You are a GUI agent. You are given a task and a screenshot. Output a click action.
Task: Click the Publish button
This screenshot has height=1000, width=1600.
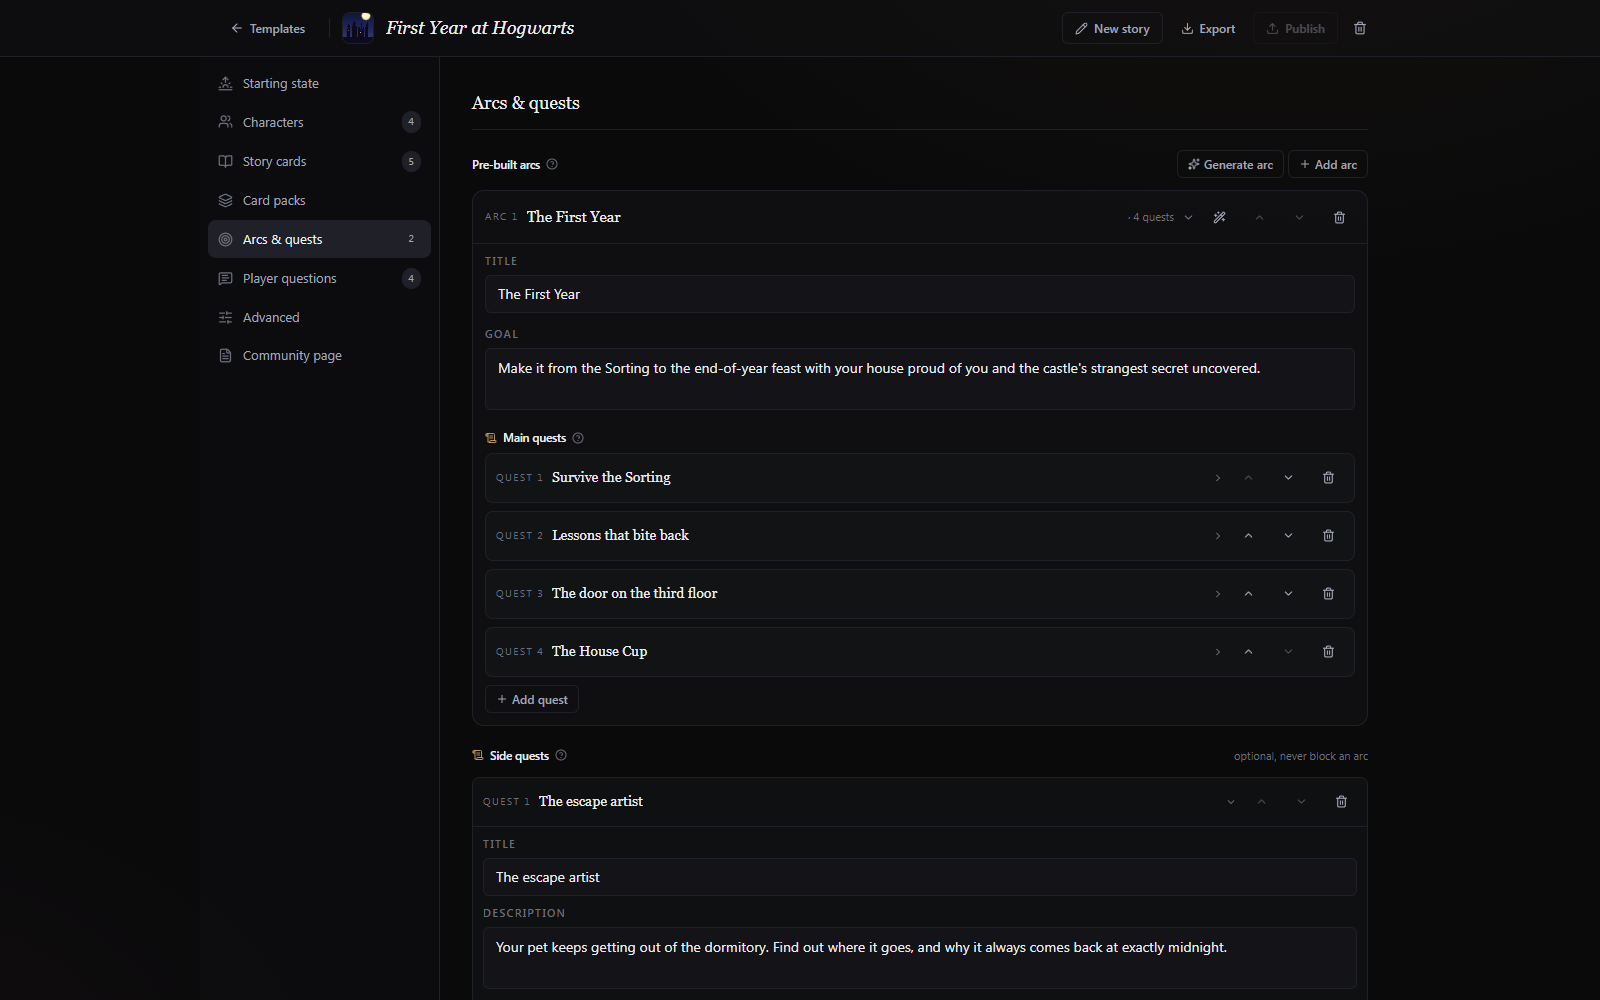click(x=1295, y=28)
